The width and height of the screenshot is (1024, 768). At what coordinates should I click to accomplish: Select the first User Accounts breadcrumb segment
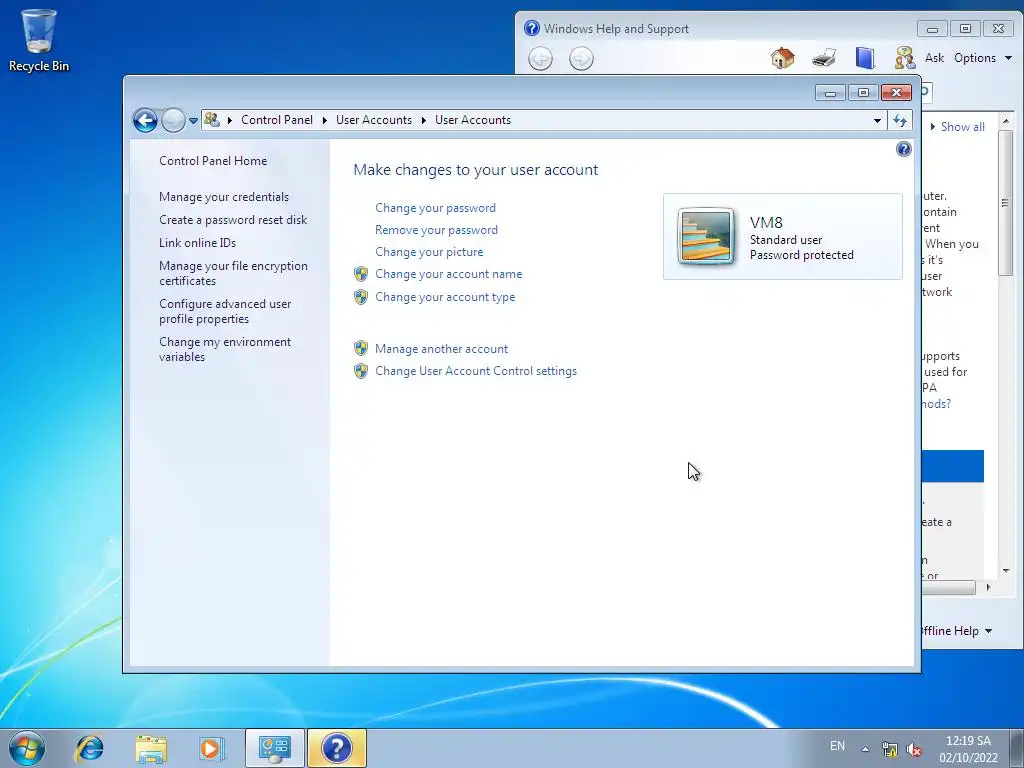point(374,120)
